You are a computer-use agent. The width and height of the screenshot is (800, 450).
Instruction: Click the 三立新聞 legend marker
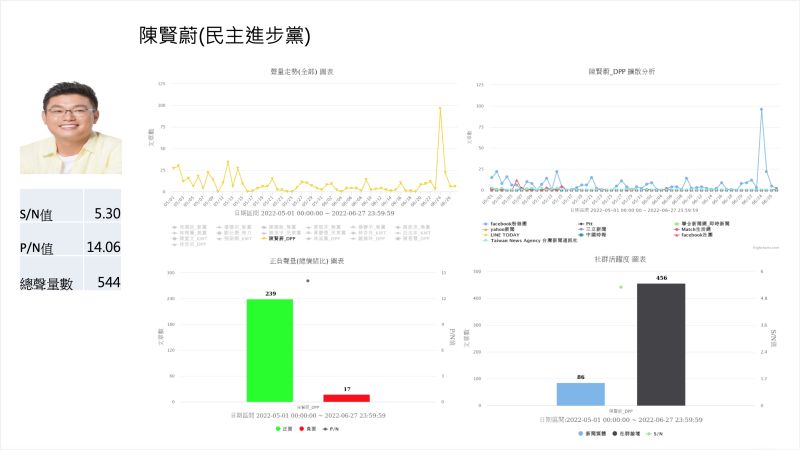click(578, 229)
